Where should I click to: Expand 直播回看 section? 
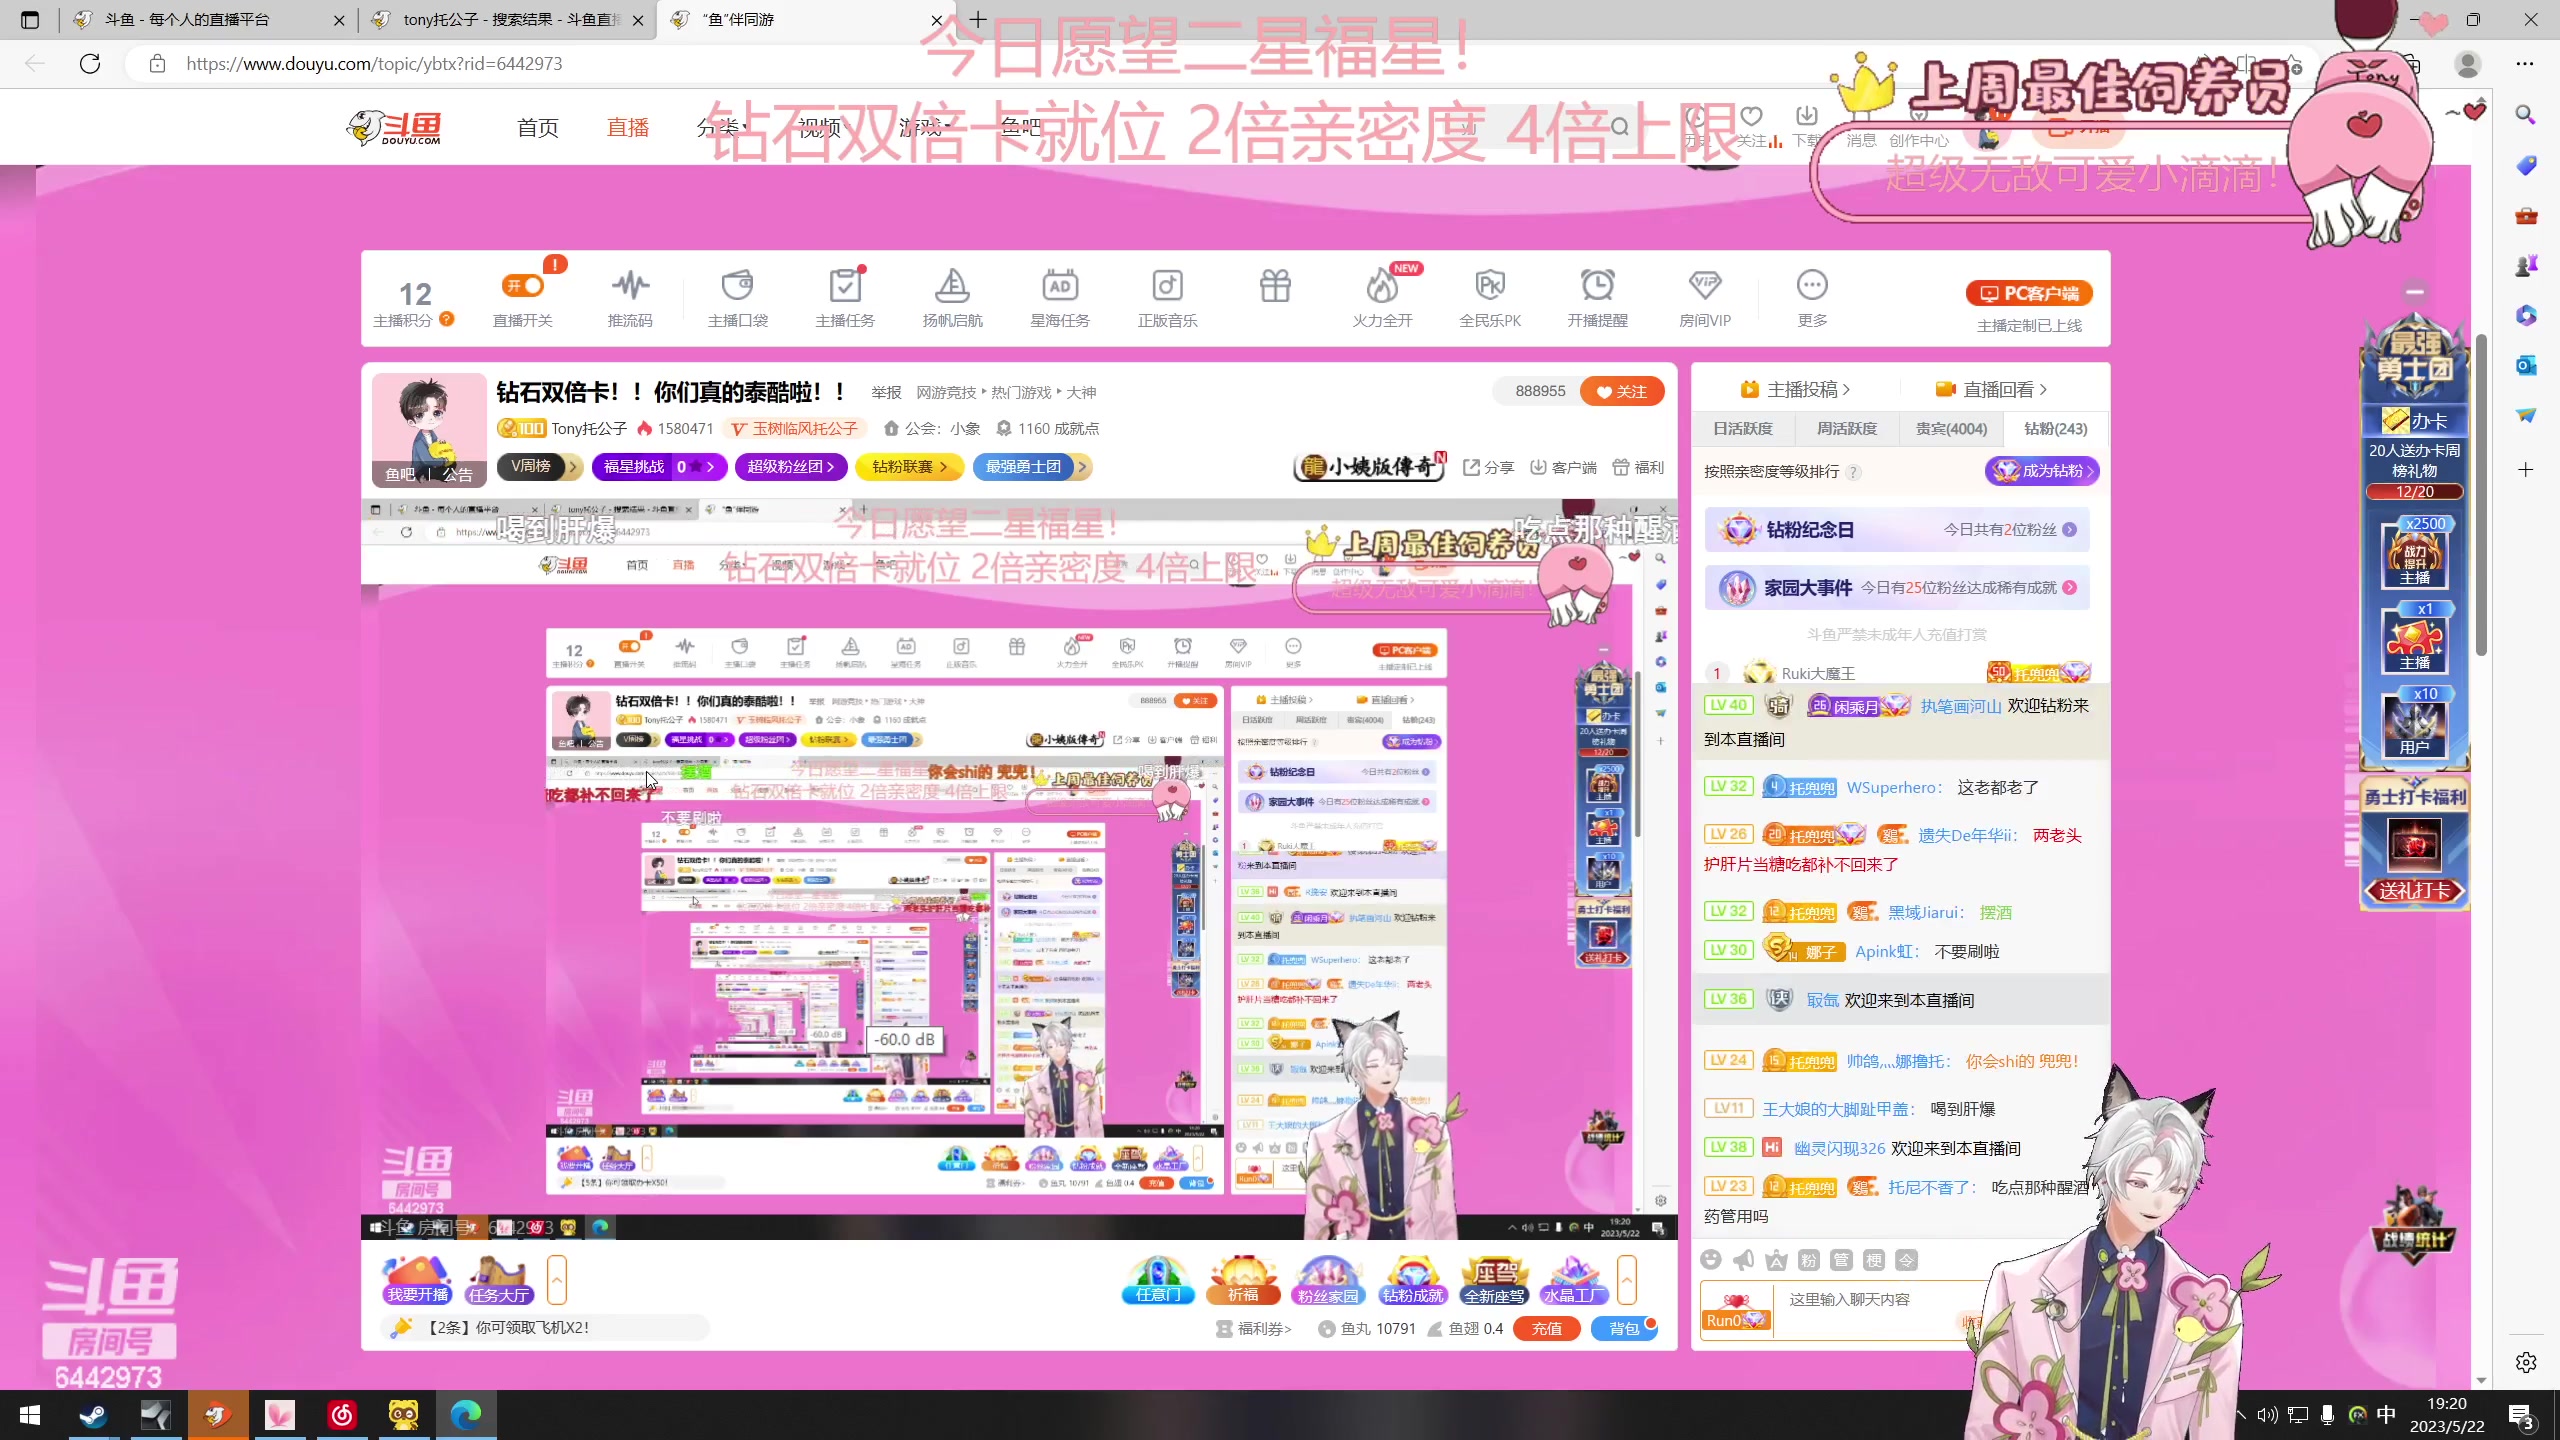coord(1991,389)
